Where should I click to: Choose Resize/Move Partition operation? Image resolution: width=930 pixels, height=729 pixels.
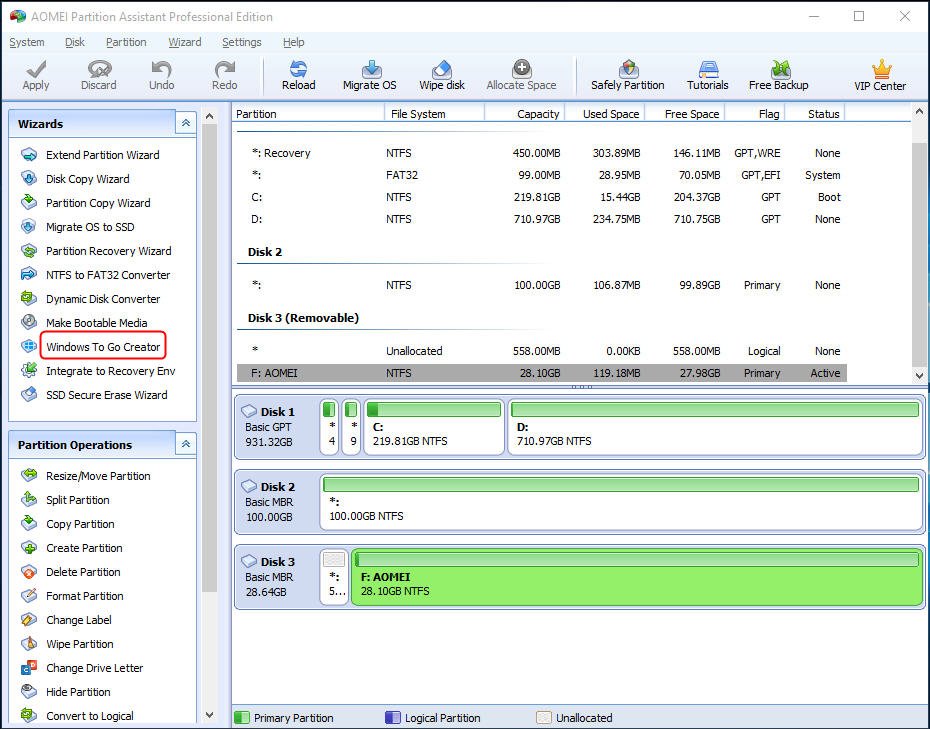coord(98,476)
